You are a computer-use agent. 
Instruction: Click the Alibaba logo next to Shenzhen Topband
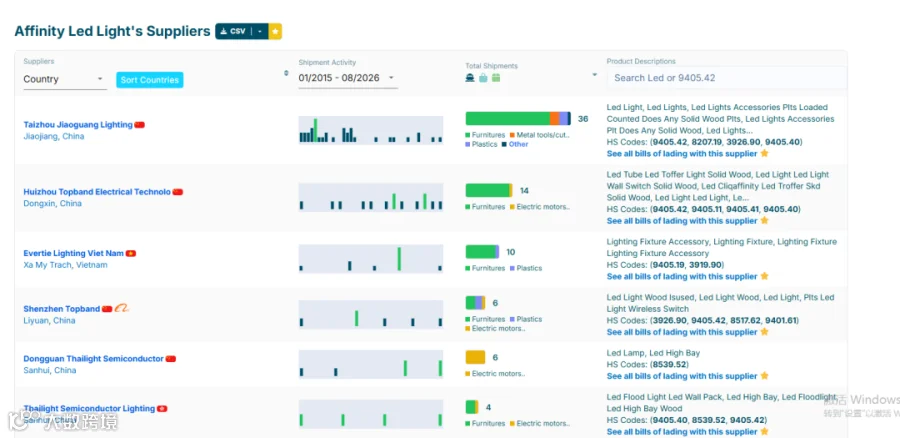click(x=122, y=308)
